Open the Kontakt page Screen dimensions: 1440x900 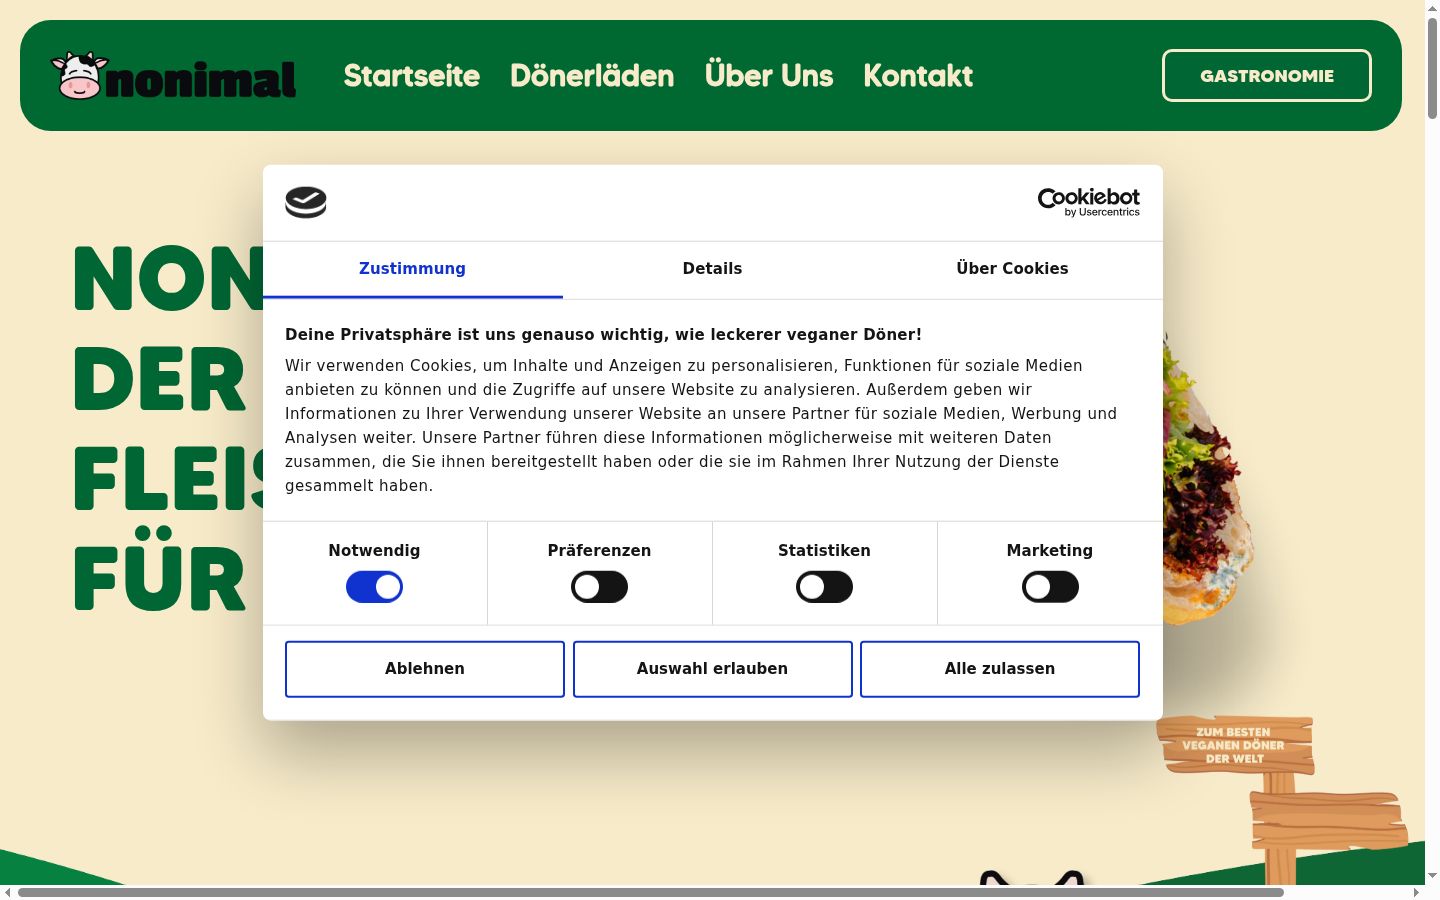(x=918, y=76)
